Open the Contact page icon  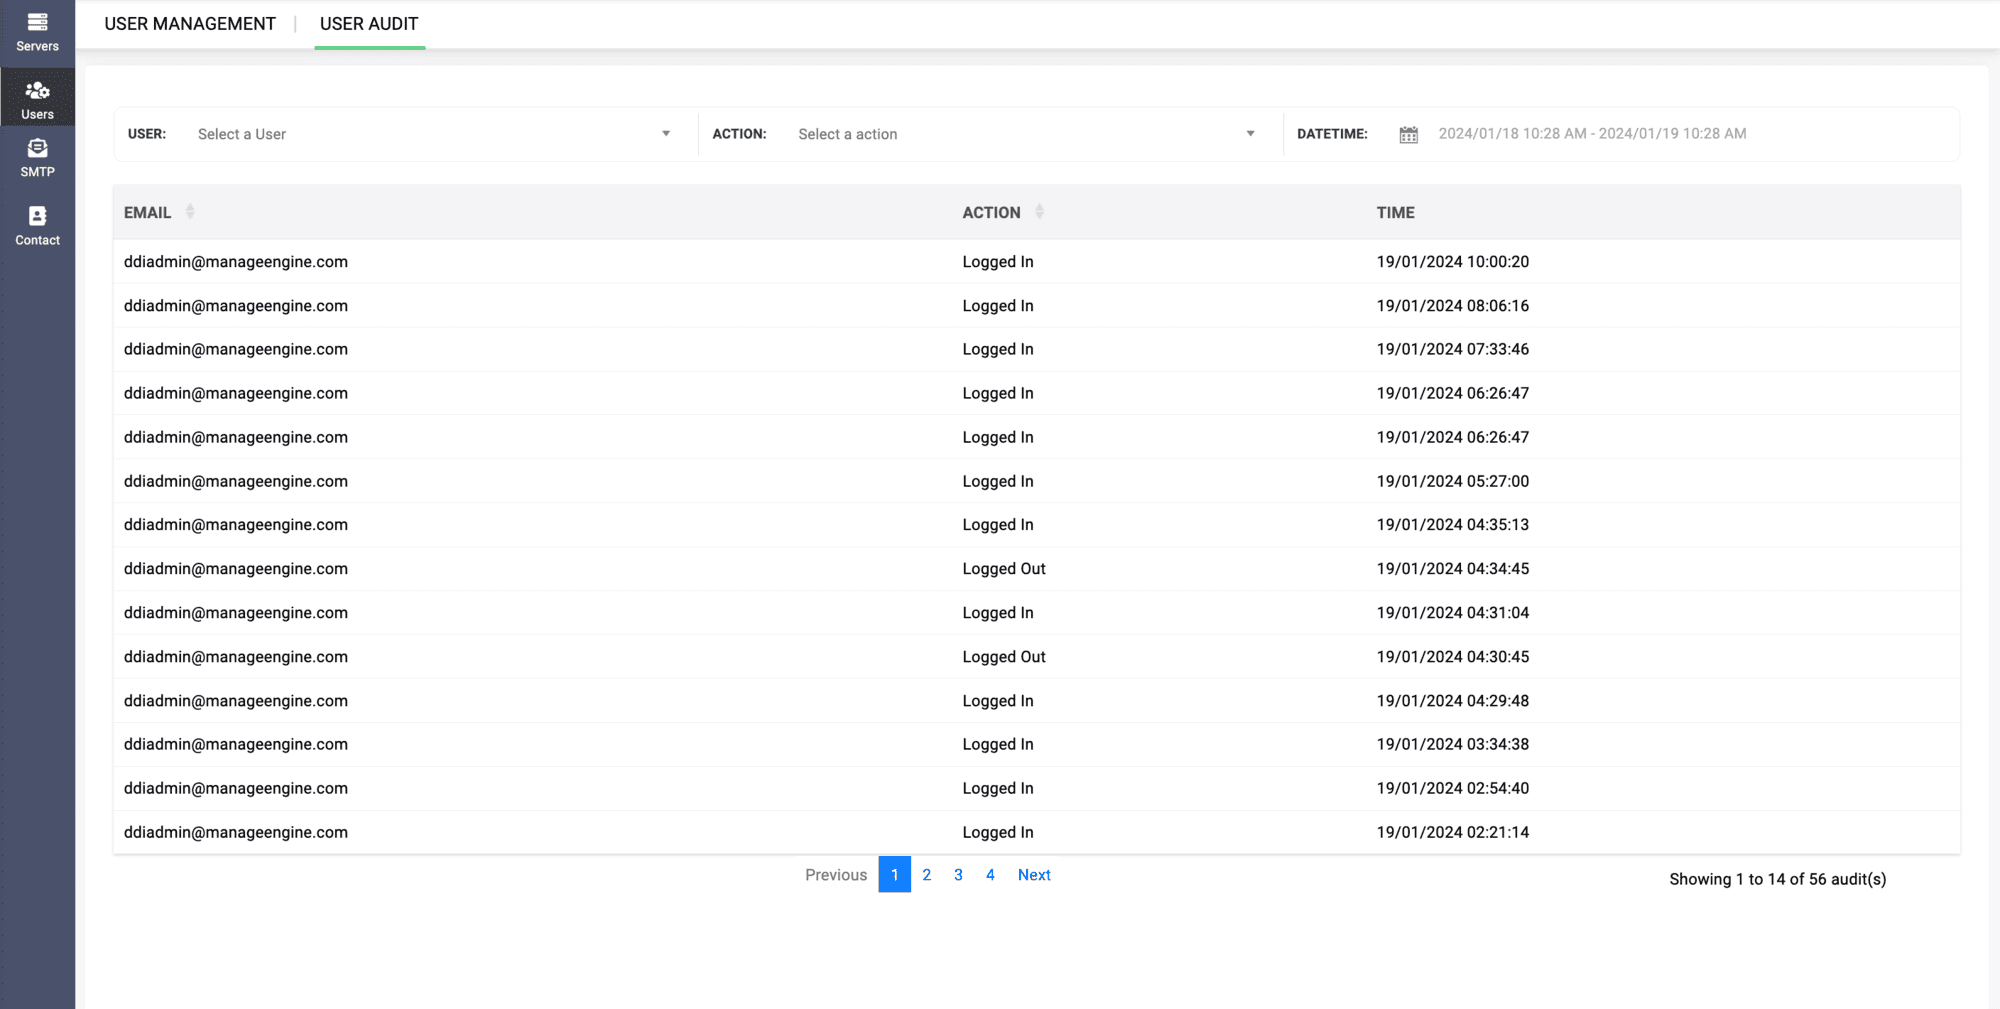[x=37, y=225]
